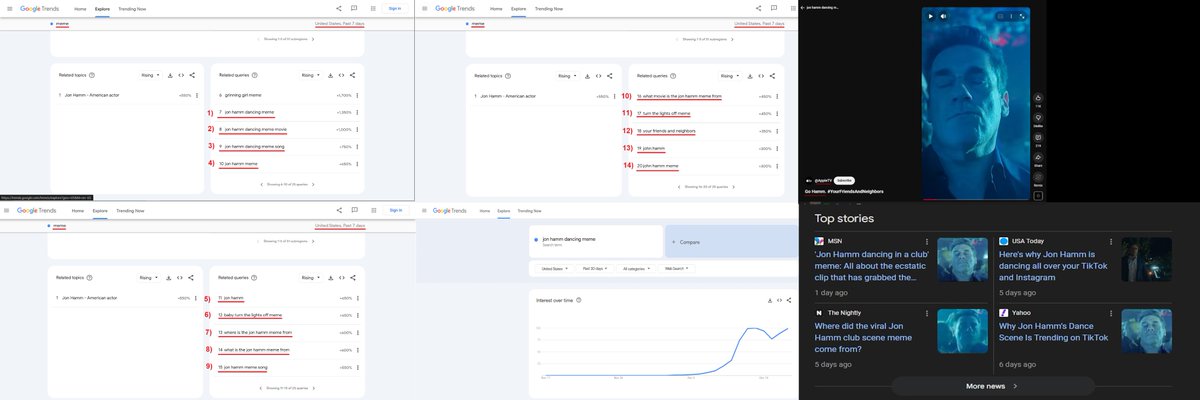Click the Yahoo story thumbnail image
This screenshot has width=1200, height=400.
coord(1146,330)
